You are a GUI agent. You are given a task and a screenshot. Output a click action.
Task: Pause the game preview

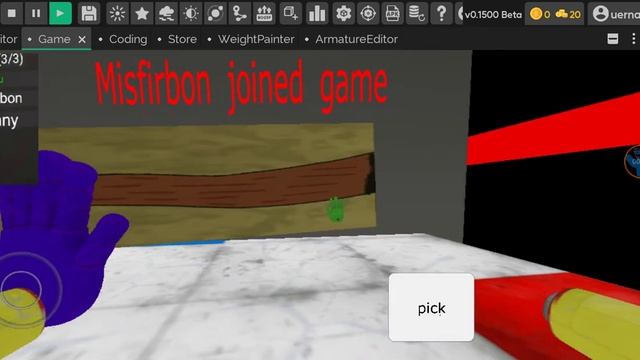coord(36,13)
